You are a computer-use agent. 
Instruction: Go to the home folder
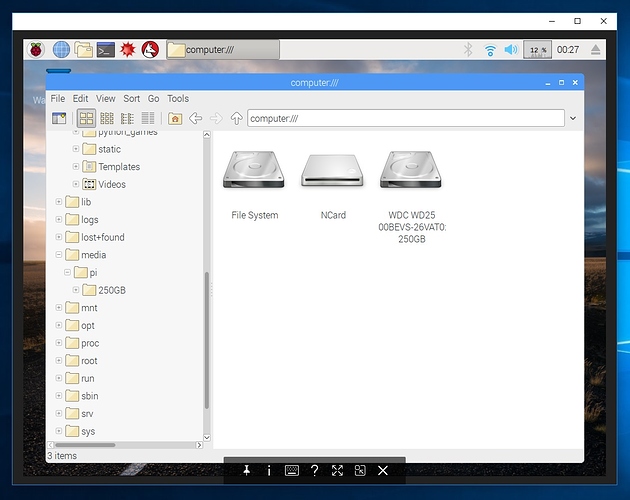tap(175, 119)
